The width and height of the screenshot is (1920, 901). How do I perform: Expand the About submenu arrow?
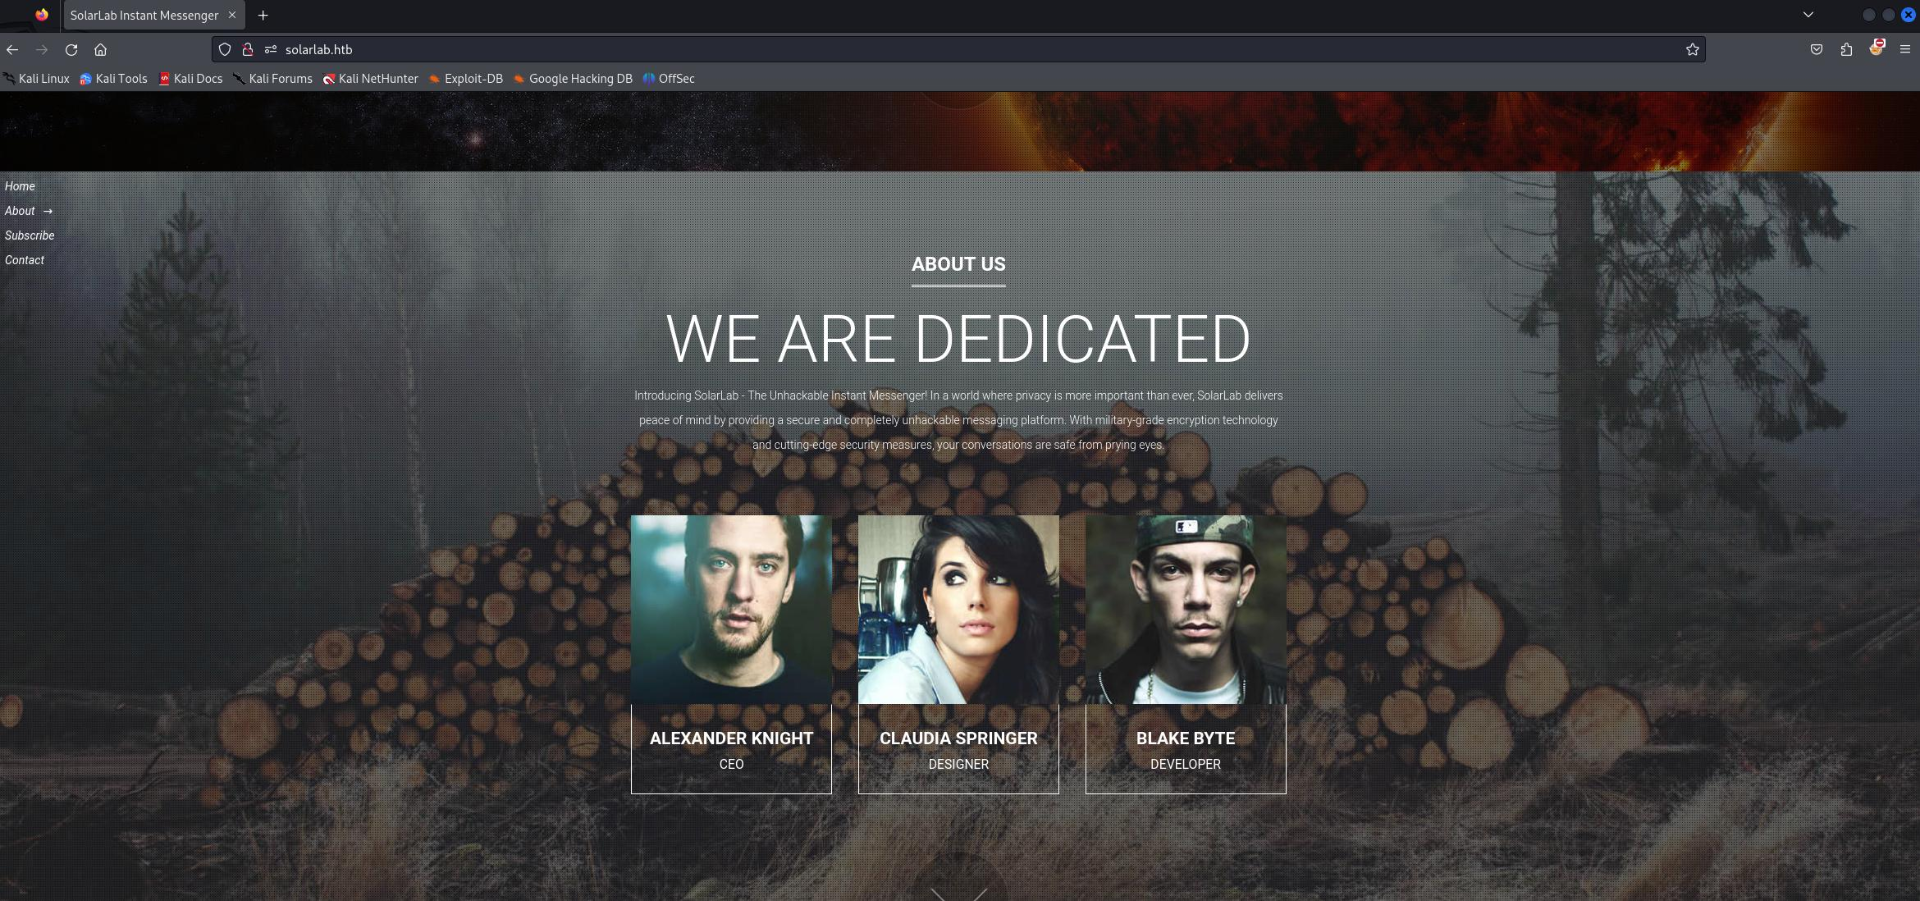click(x=48, y=211)
